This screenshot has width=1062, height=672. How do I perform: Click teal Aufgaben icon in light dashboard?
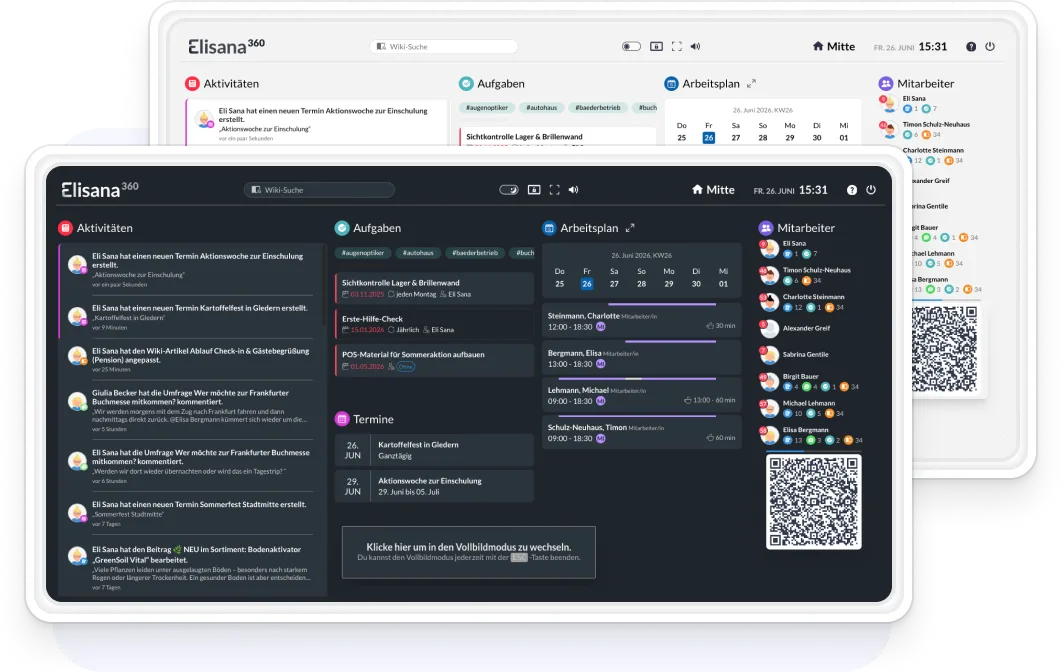point(466,83)
